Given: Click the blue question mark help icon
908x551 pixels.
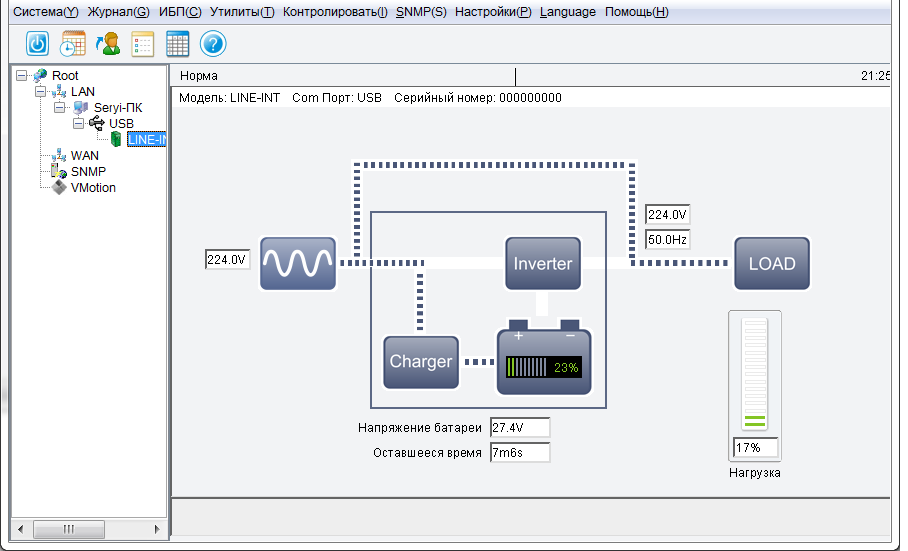Looking at the screenshot, I should coord(213,44).
